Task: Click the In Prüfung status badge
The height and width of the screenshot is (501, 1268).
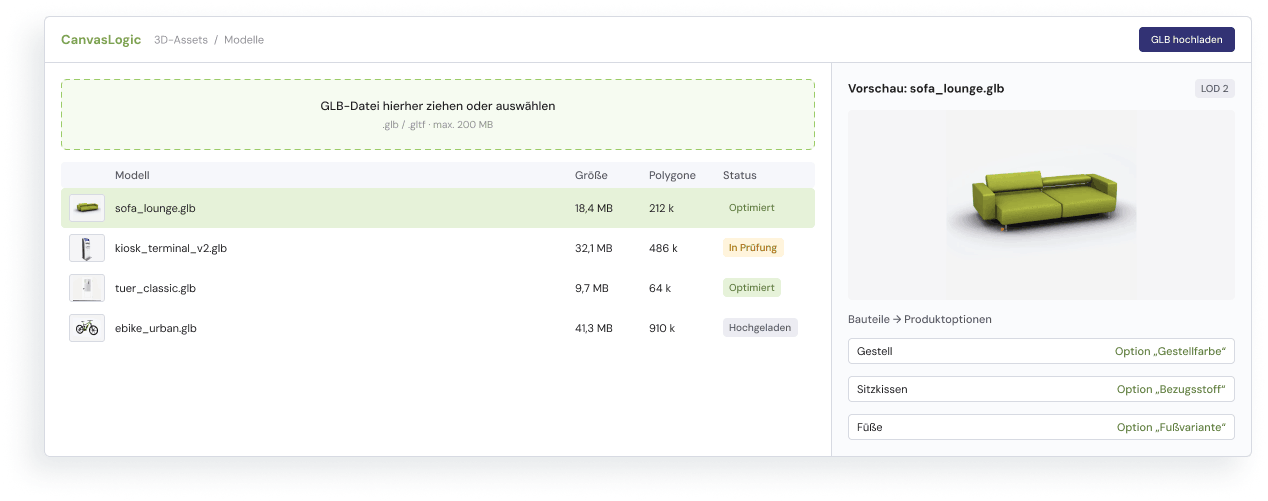Action: click(753, 248)
